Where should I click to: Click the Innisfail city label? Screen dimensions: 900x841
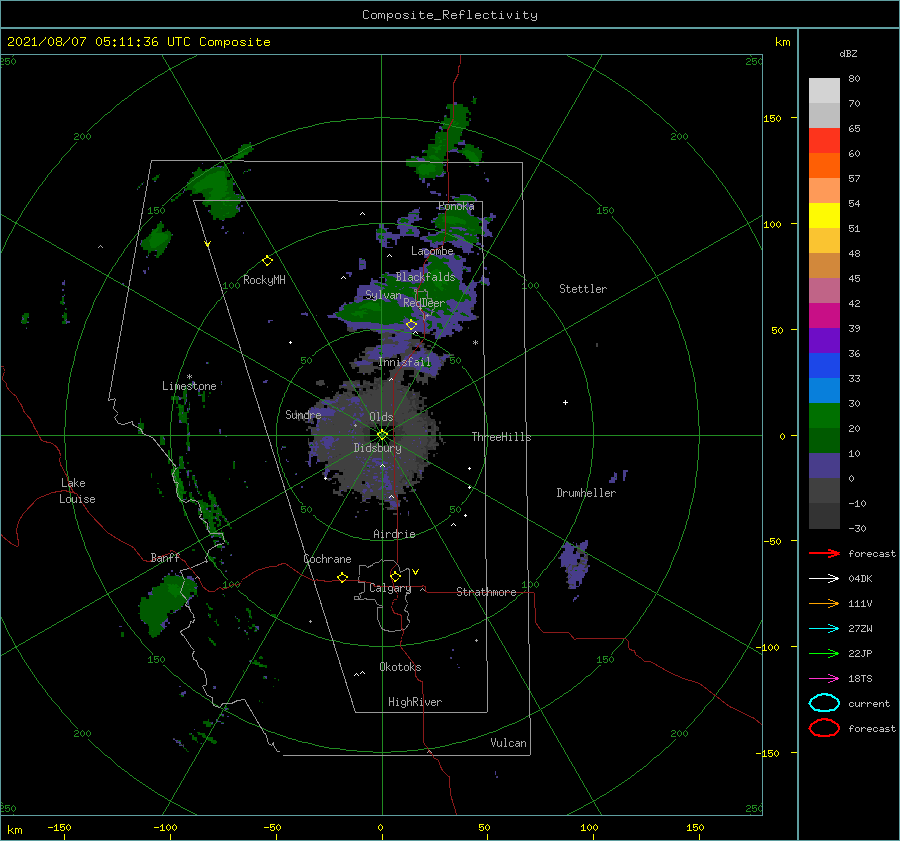click(x=404, y=362)
